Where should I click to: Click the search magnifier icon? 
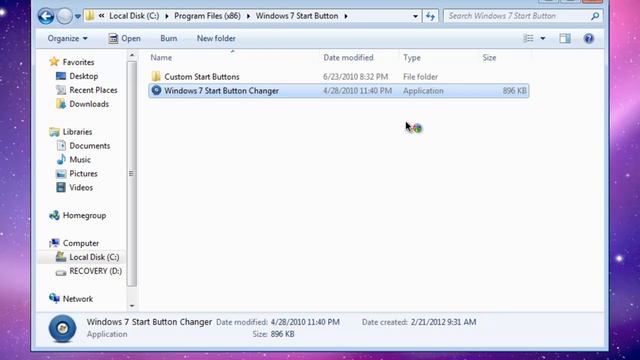(x=595, y=16)
